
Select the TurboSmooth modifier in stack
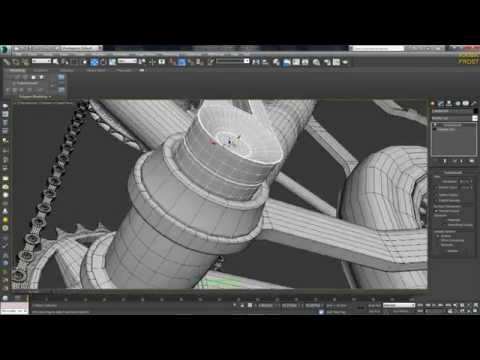(x=453, y=125)
